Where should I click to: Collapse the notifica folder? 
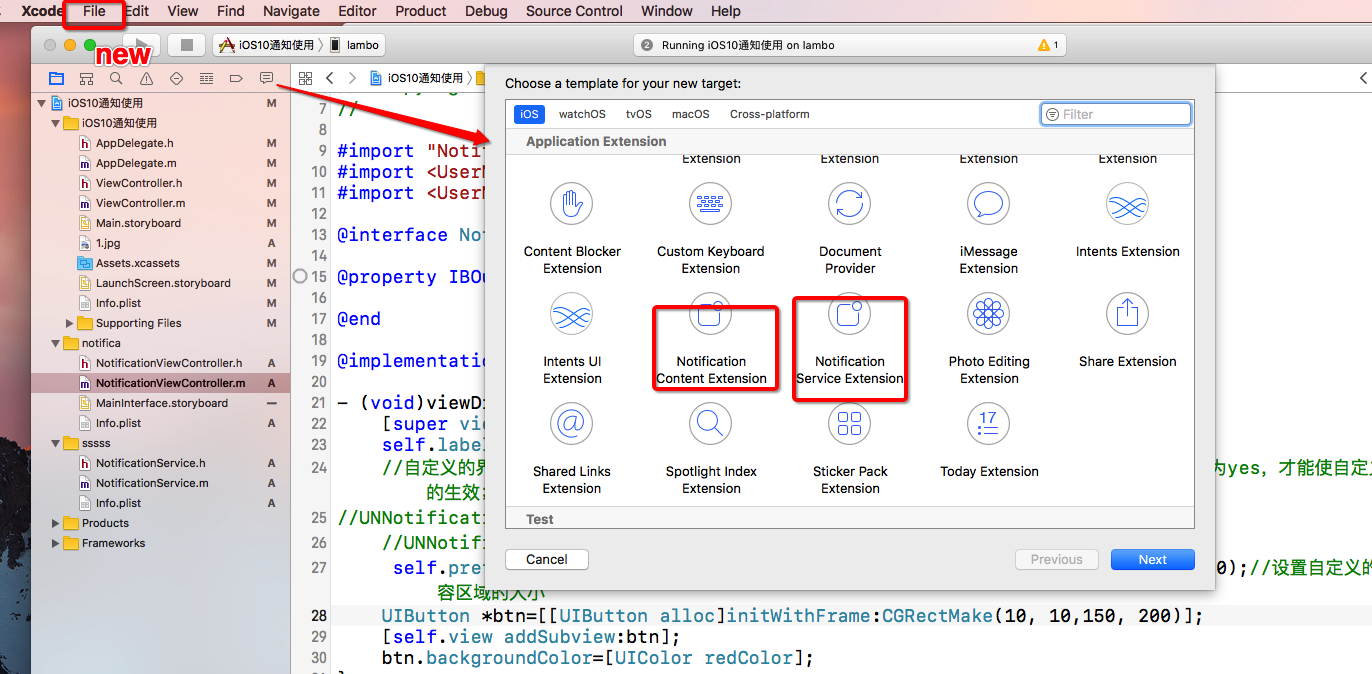pos(56,343)
